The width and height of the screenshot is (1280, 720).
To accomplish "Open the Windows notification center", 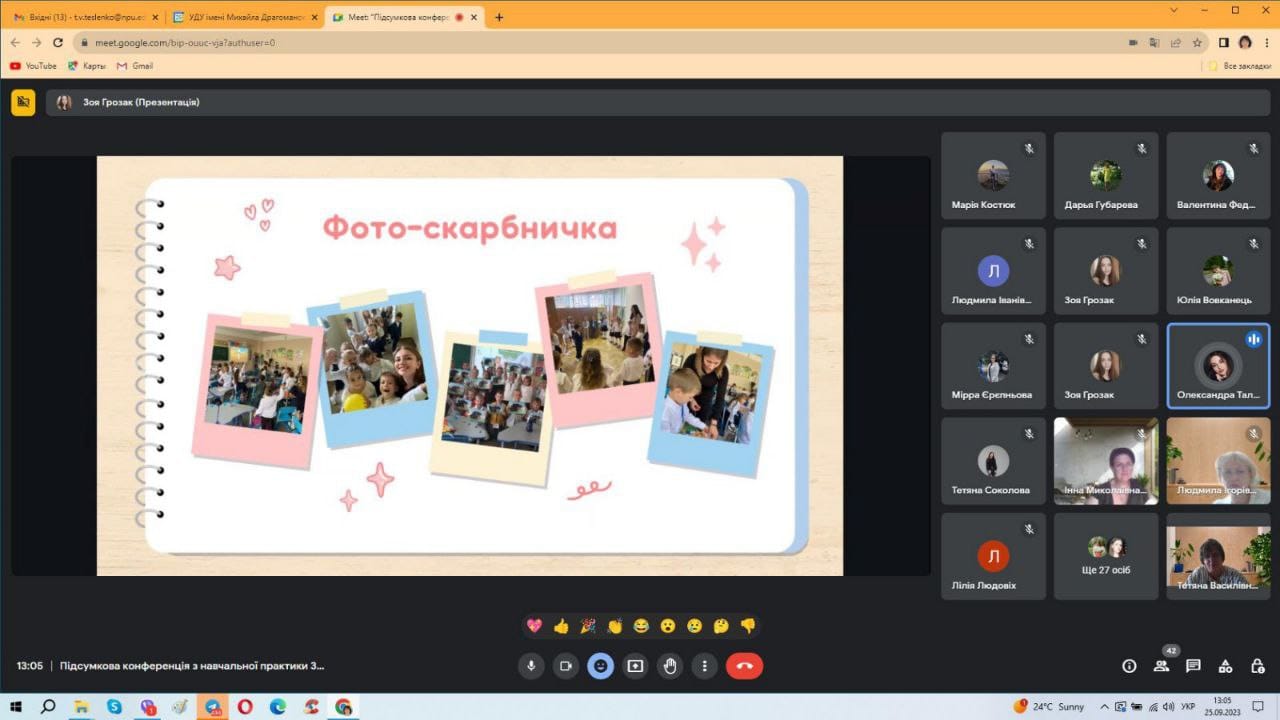I will point(1259,706).
